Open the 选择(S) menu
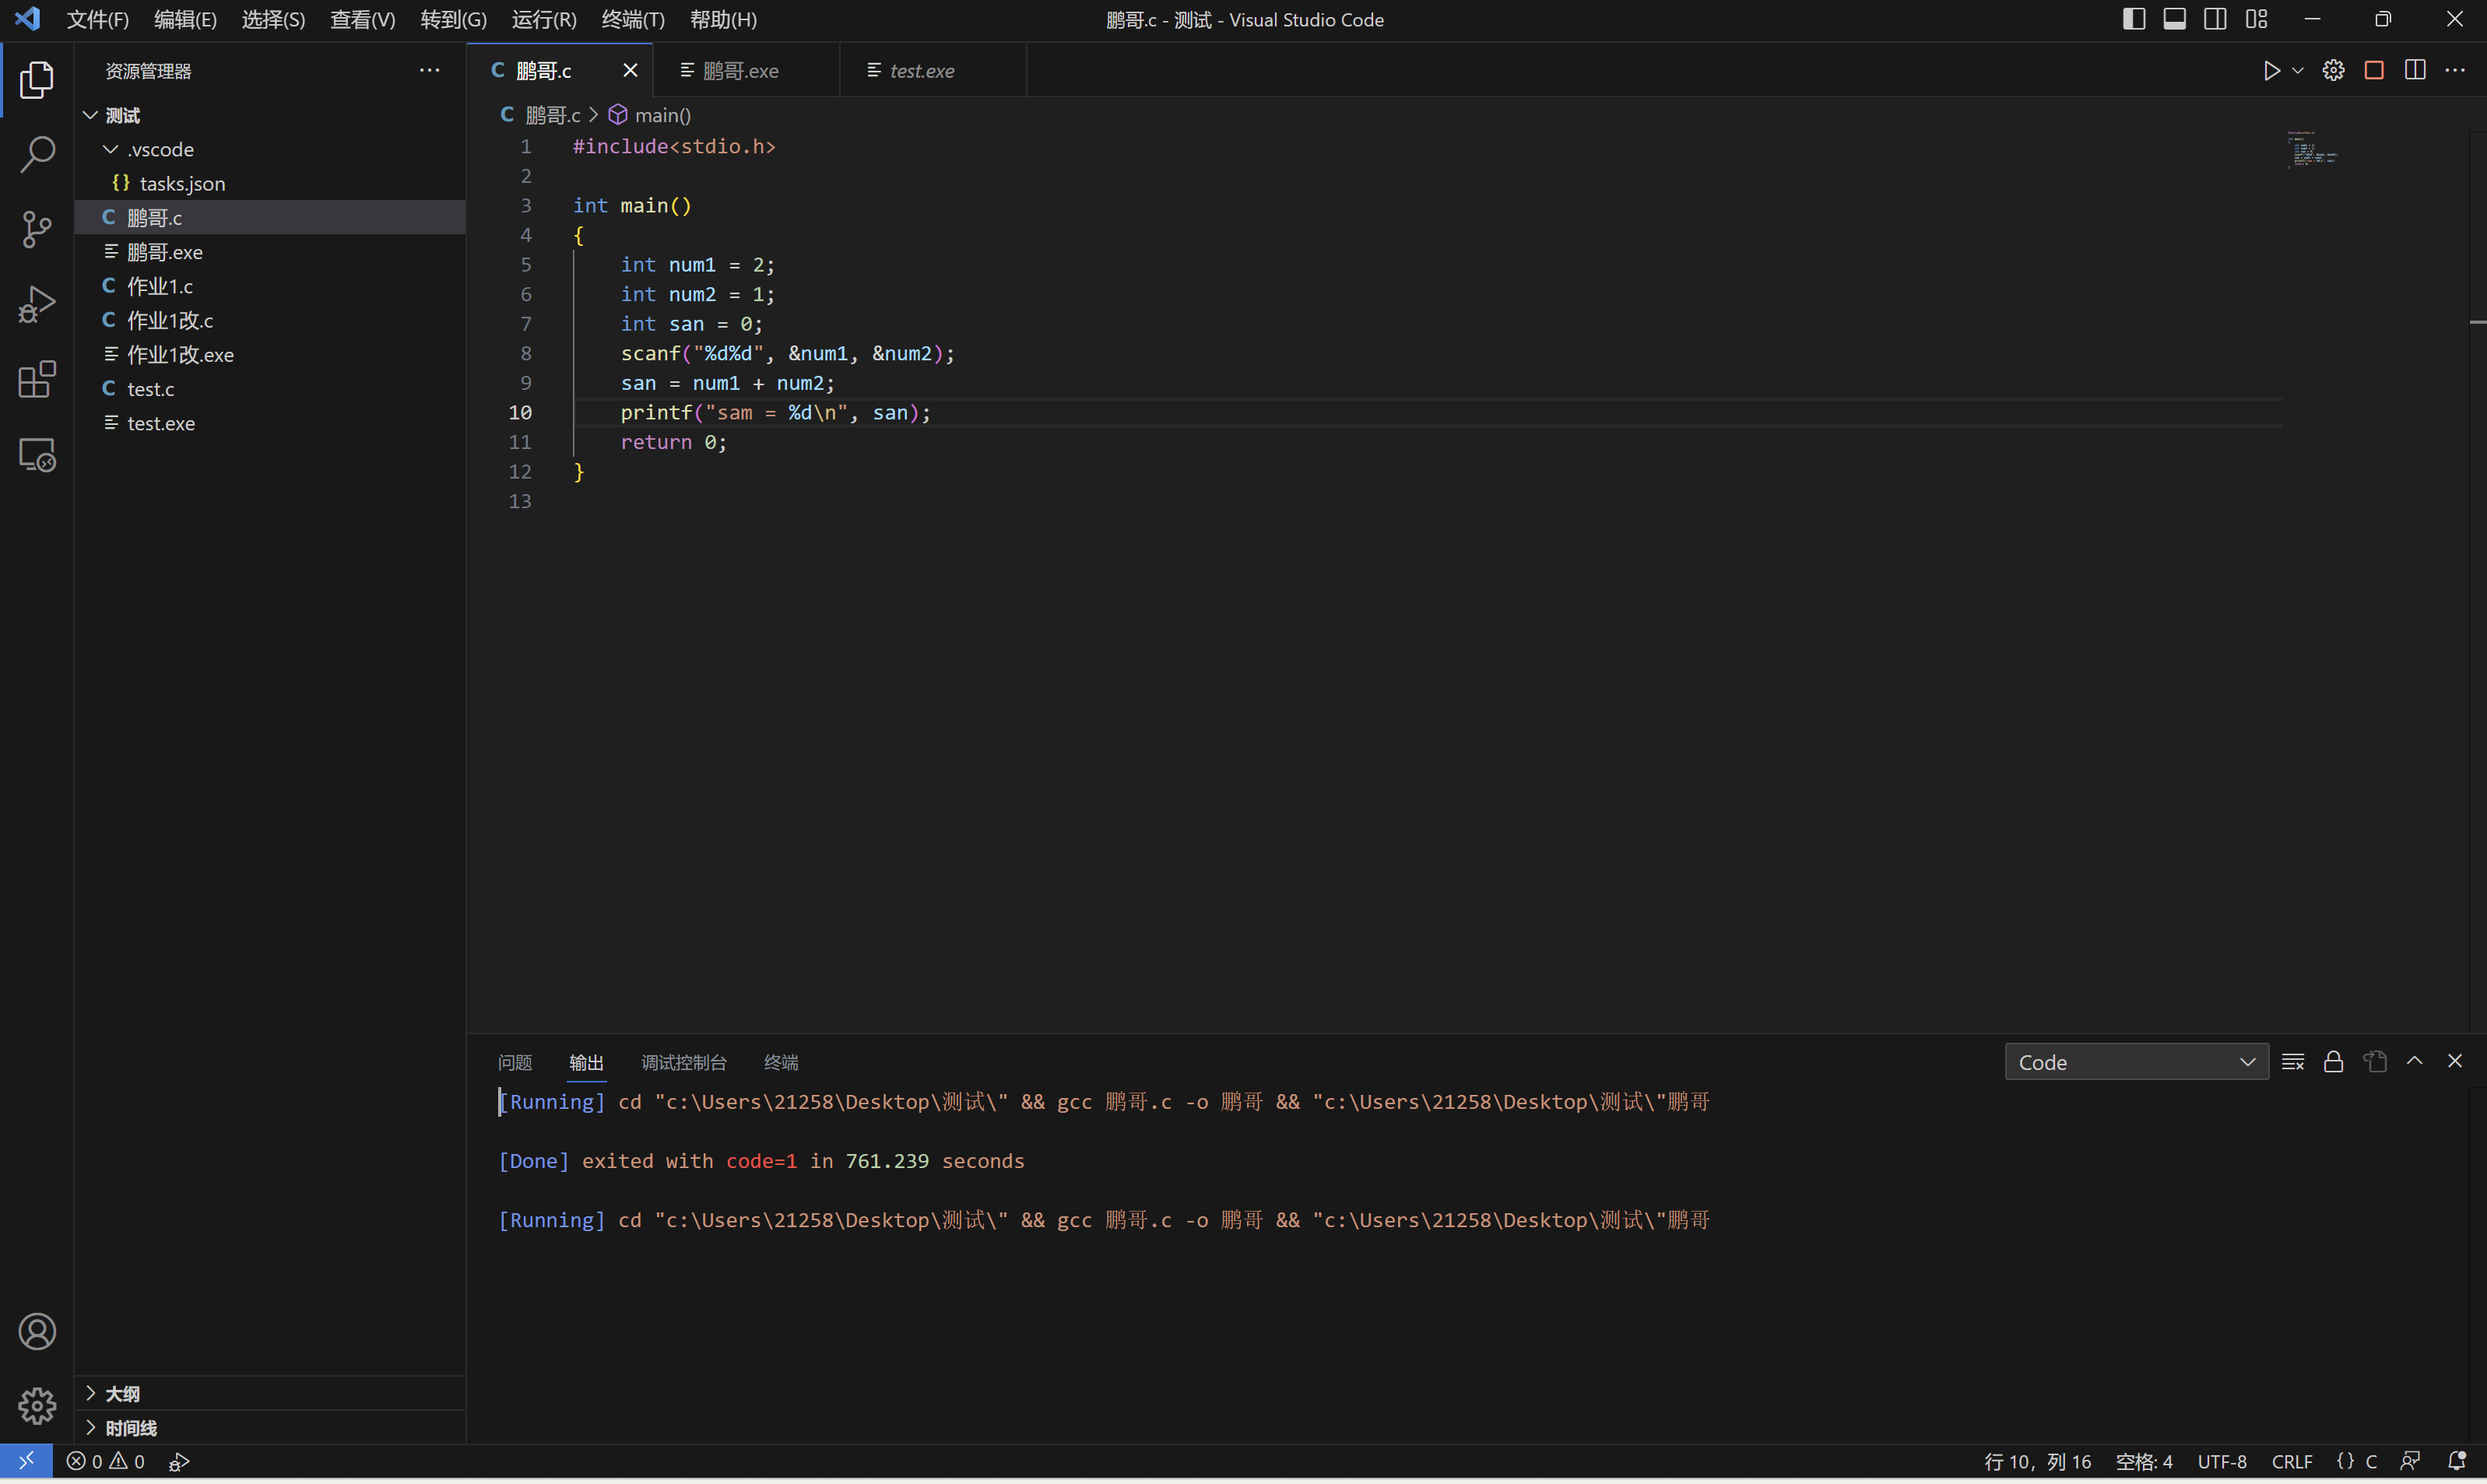 (x=273, y=20)
